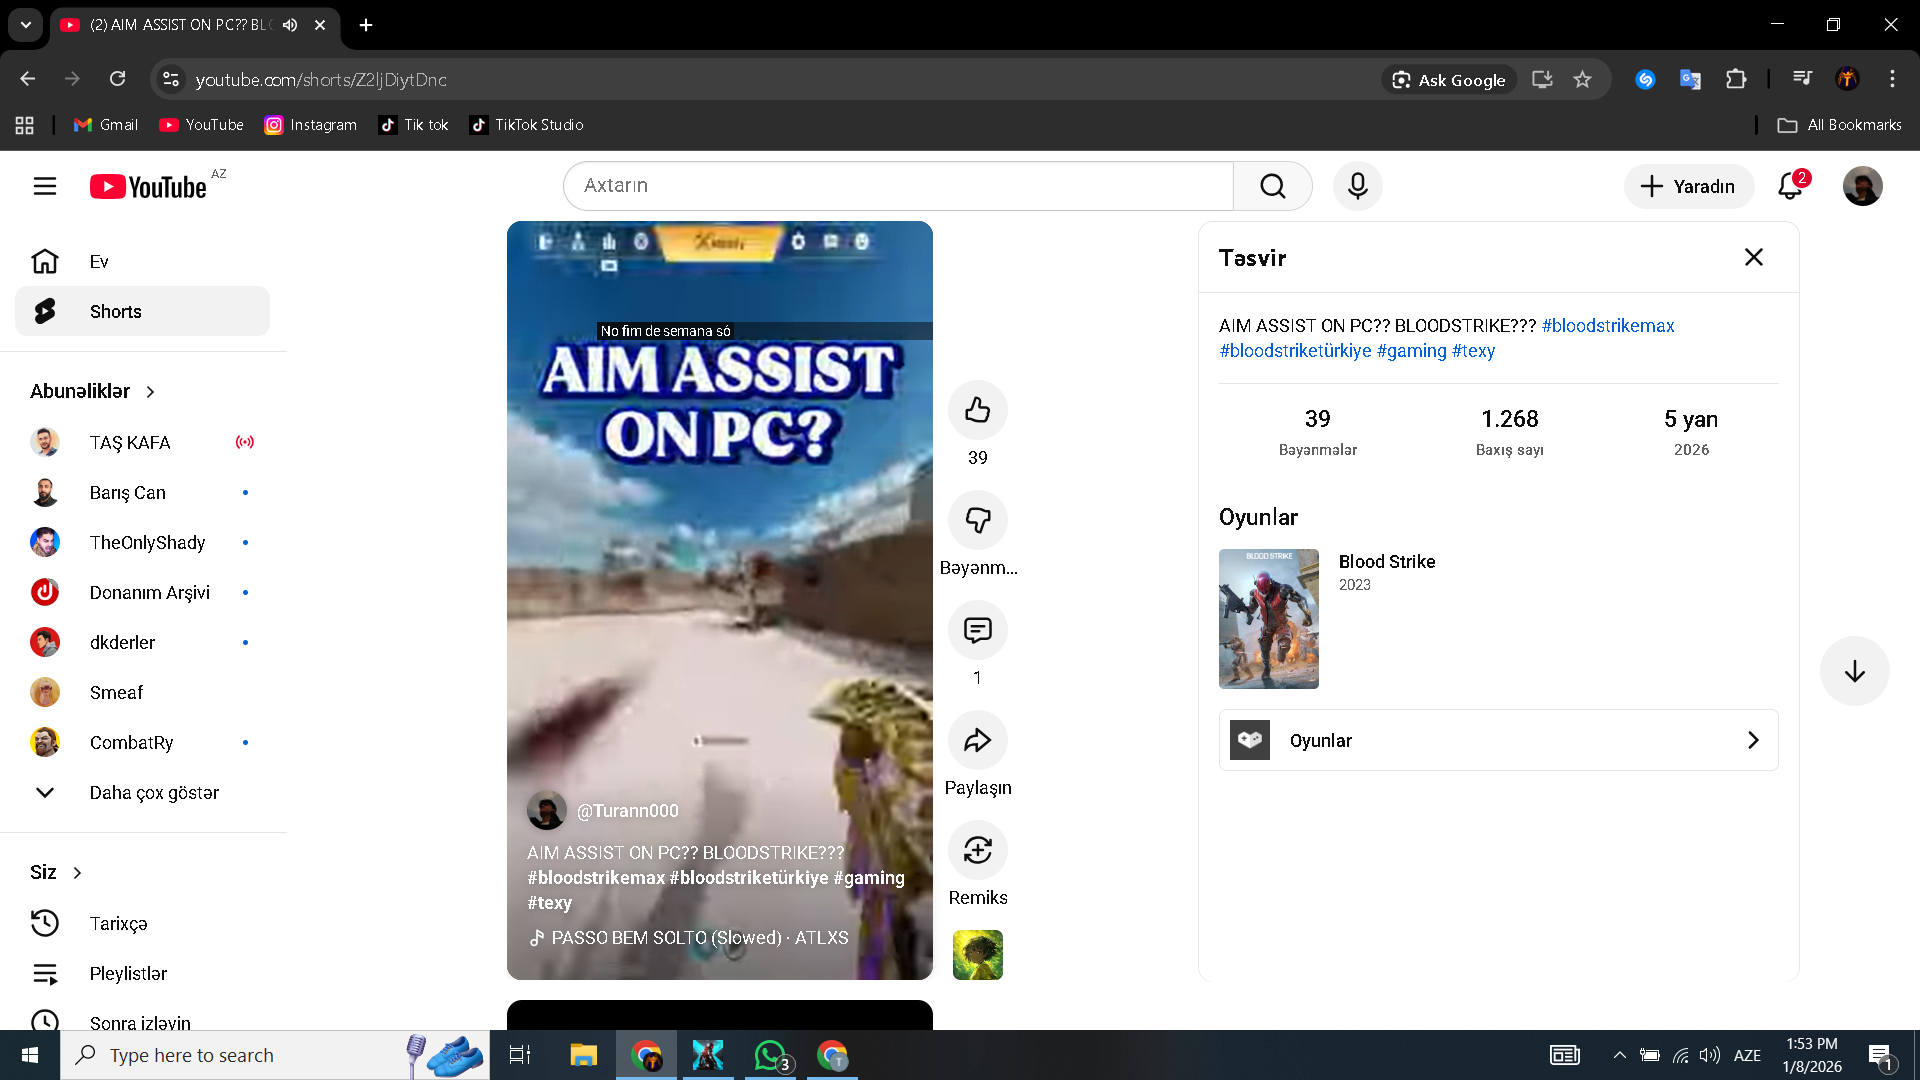
Task: Open Donanım Arşivi channel
Action: tap(142, 592)
